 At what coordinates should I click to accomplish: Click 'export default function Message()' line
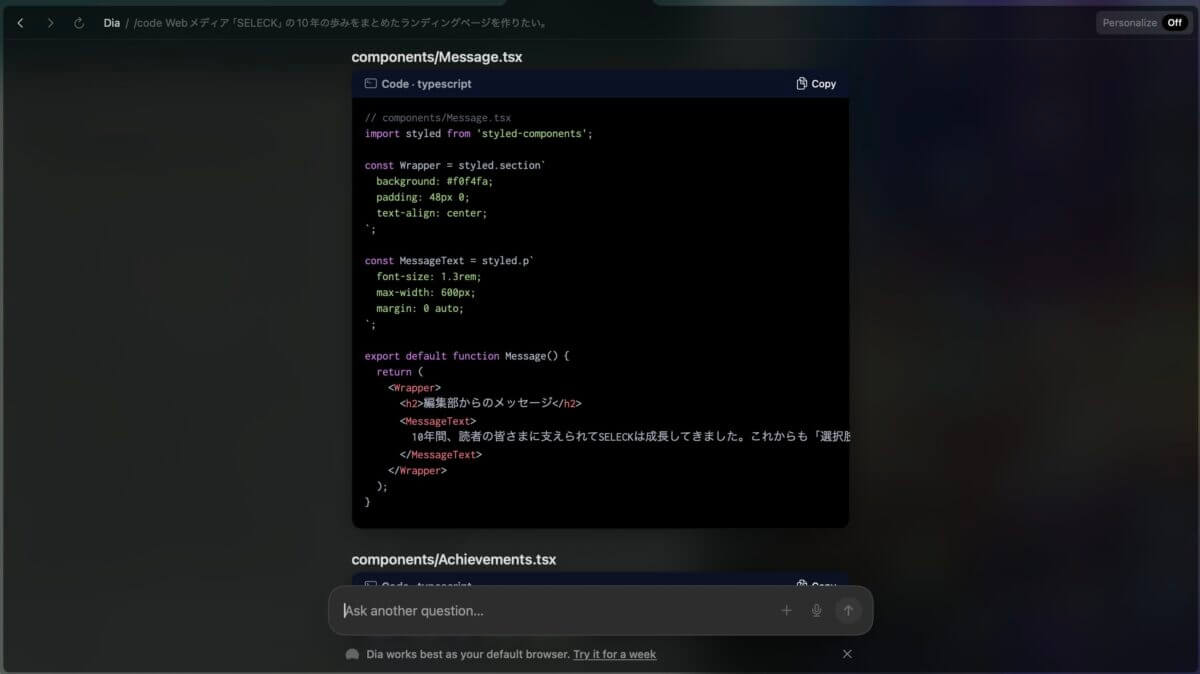(467, 356)
